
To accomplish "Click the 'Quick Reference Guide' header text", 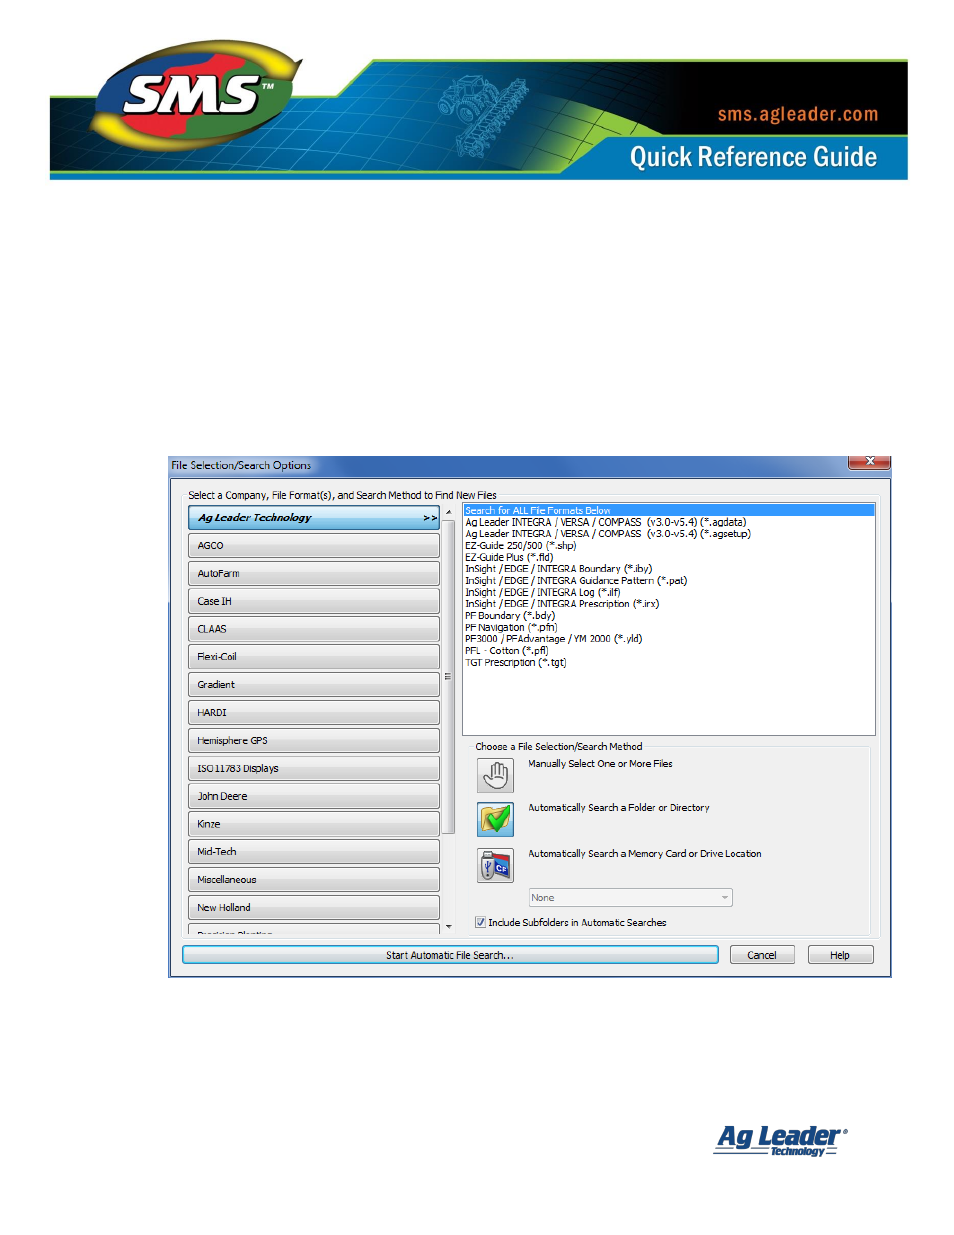I will [x=754, y=157].
